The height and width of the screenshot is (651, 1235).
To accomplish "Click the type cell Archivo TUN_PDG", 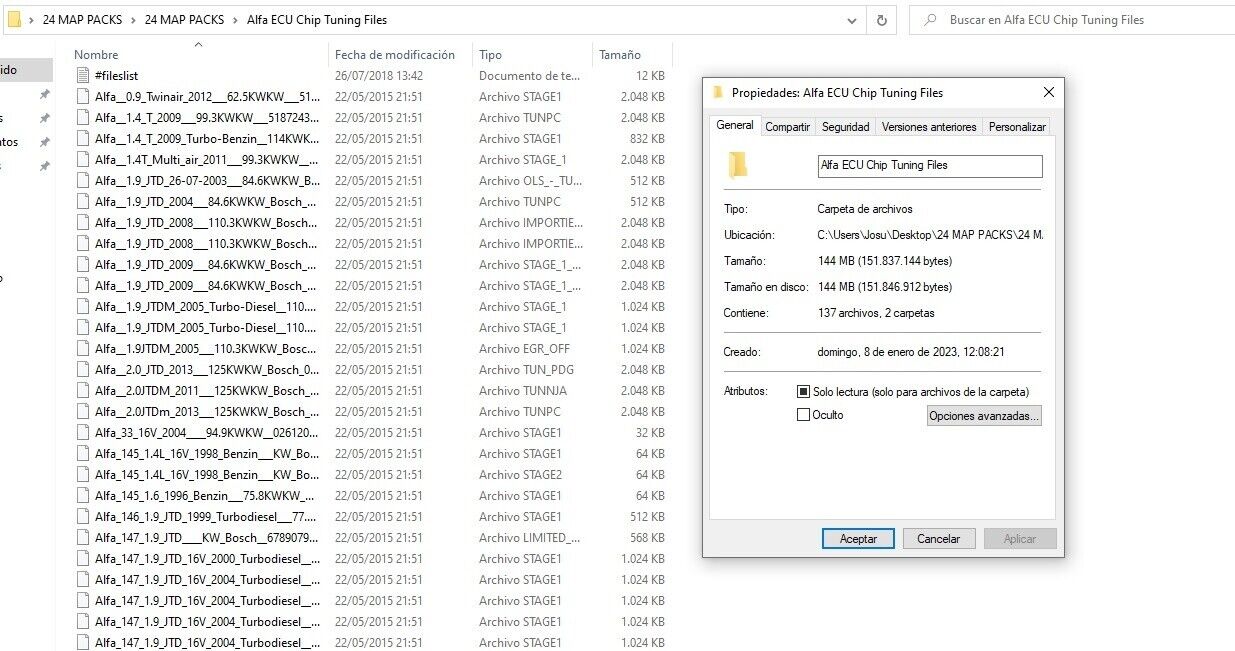I will click(x=527, y=370).
